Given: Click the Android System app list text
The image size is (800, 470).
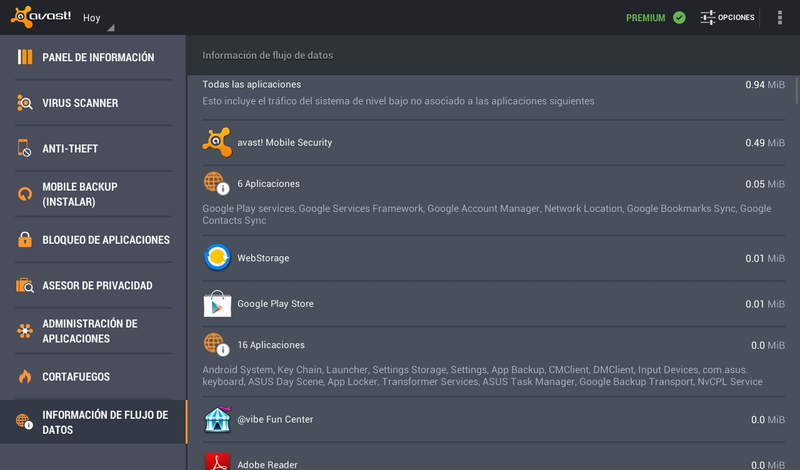Looking at the screenshot, I should tap(483, 376).
